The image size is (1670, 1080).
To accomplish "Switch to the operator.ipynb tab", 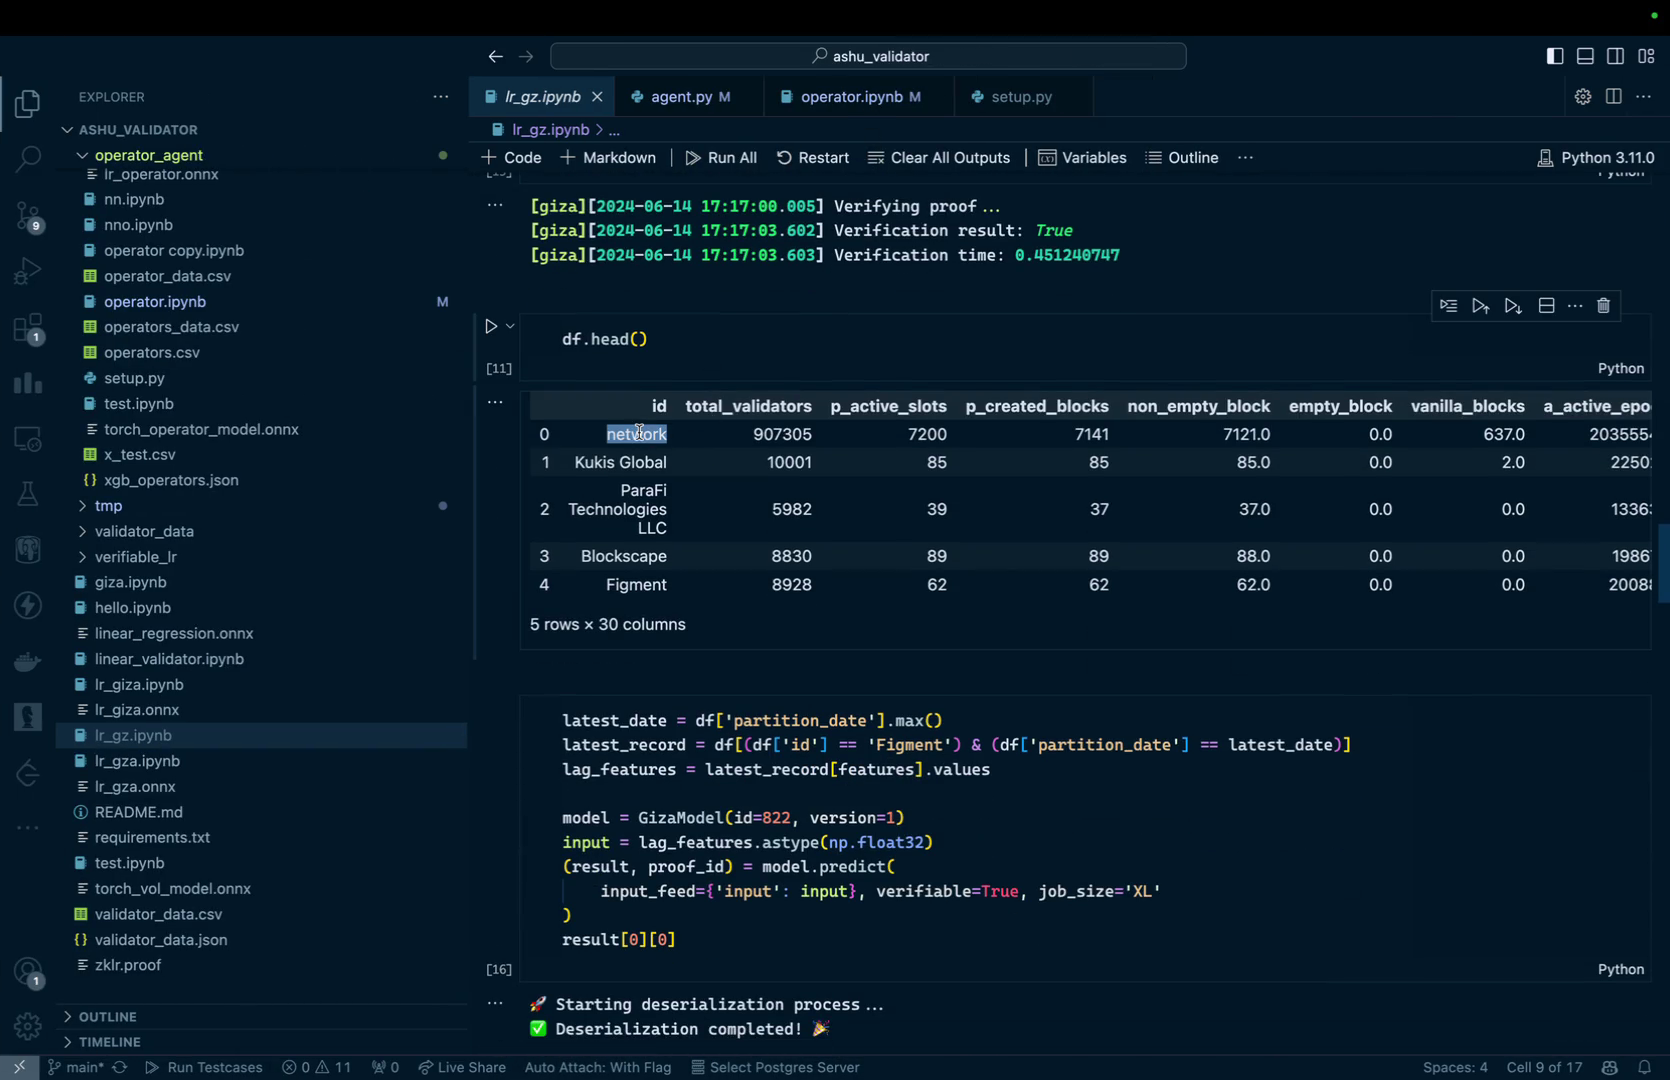I will click(x=851, y=97).
